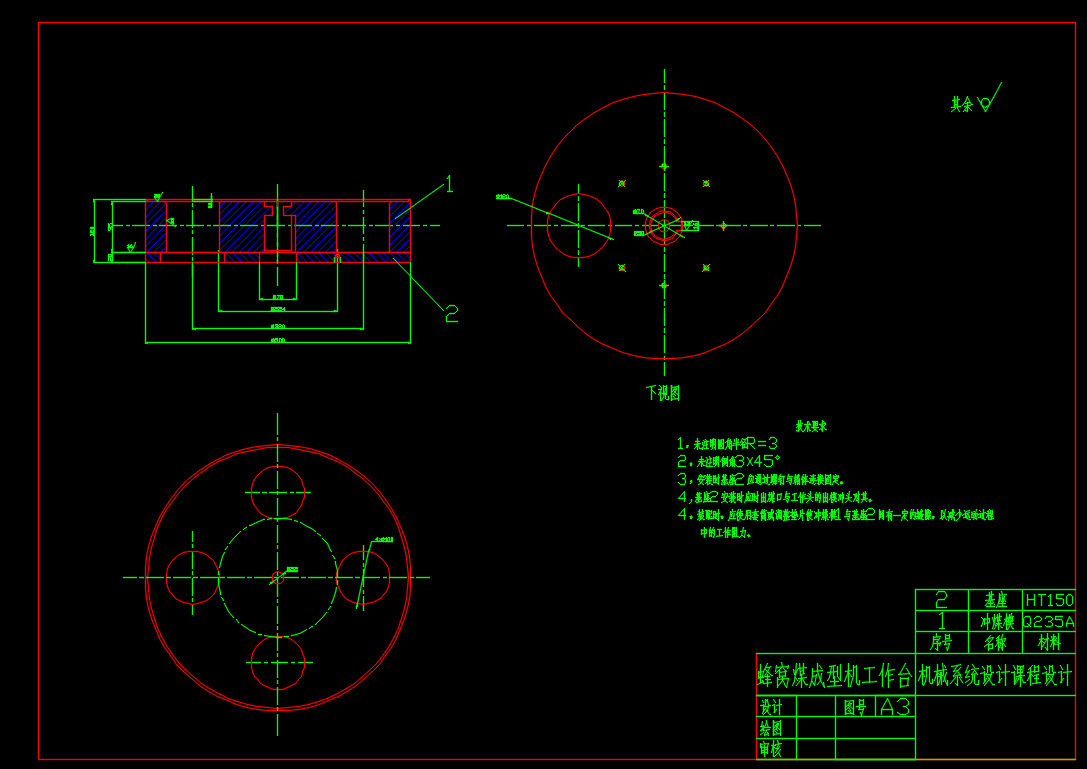This screenshot has height=769, width=1087.
Task: Select the '冲煤模' part name cell
Action: 995,621
